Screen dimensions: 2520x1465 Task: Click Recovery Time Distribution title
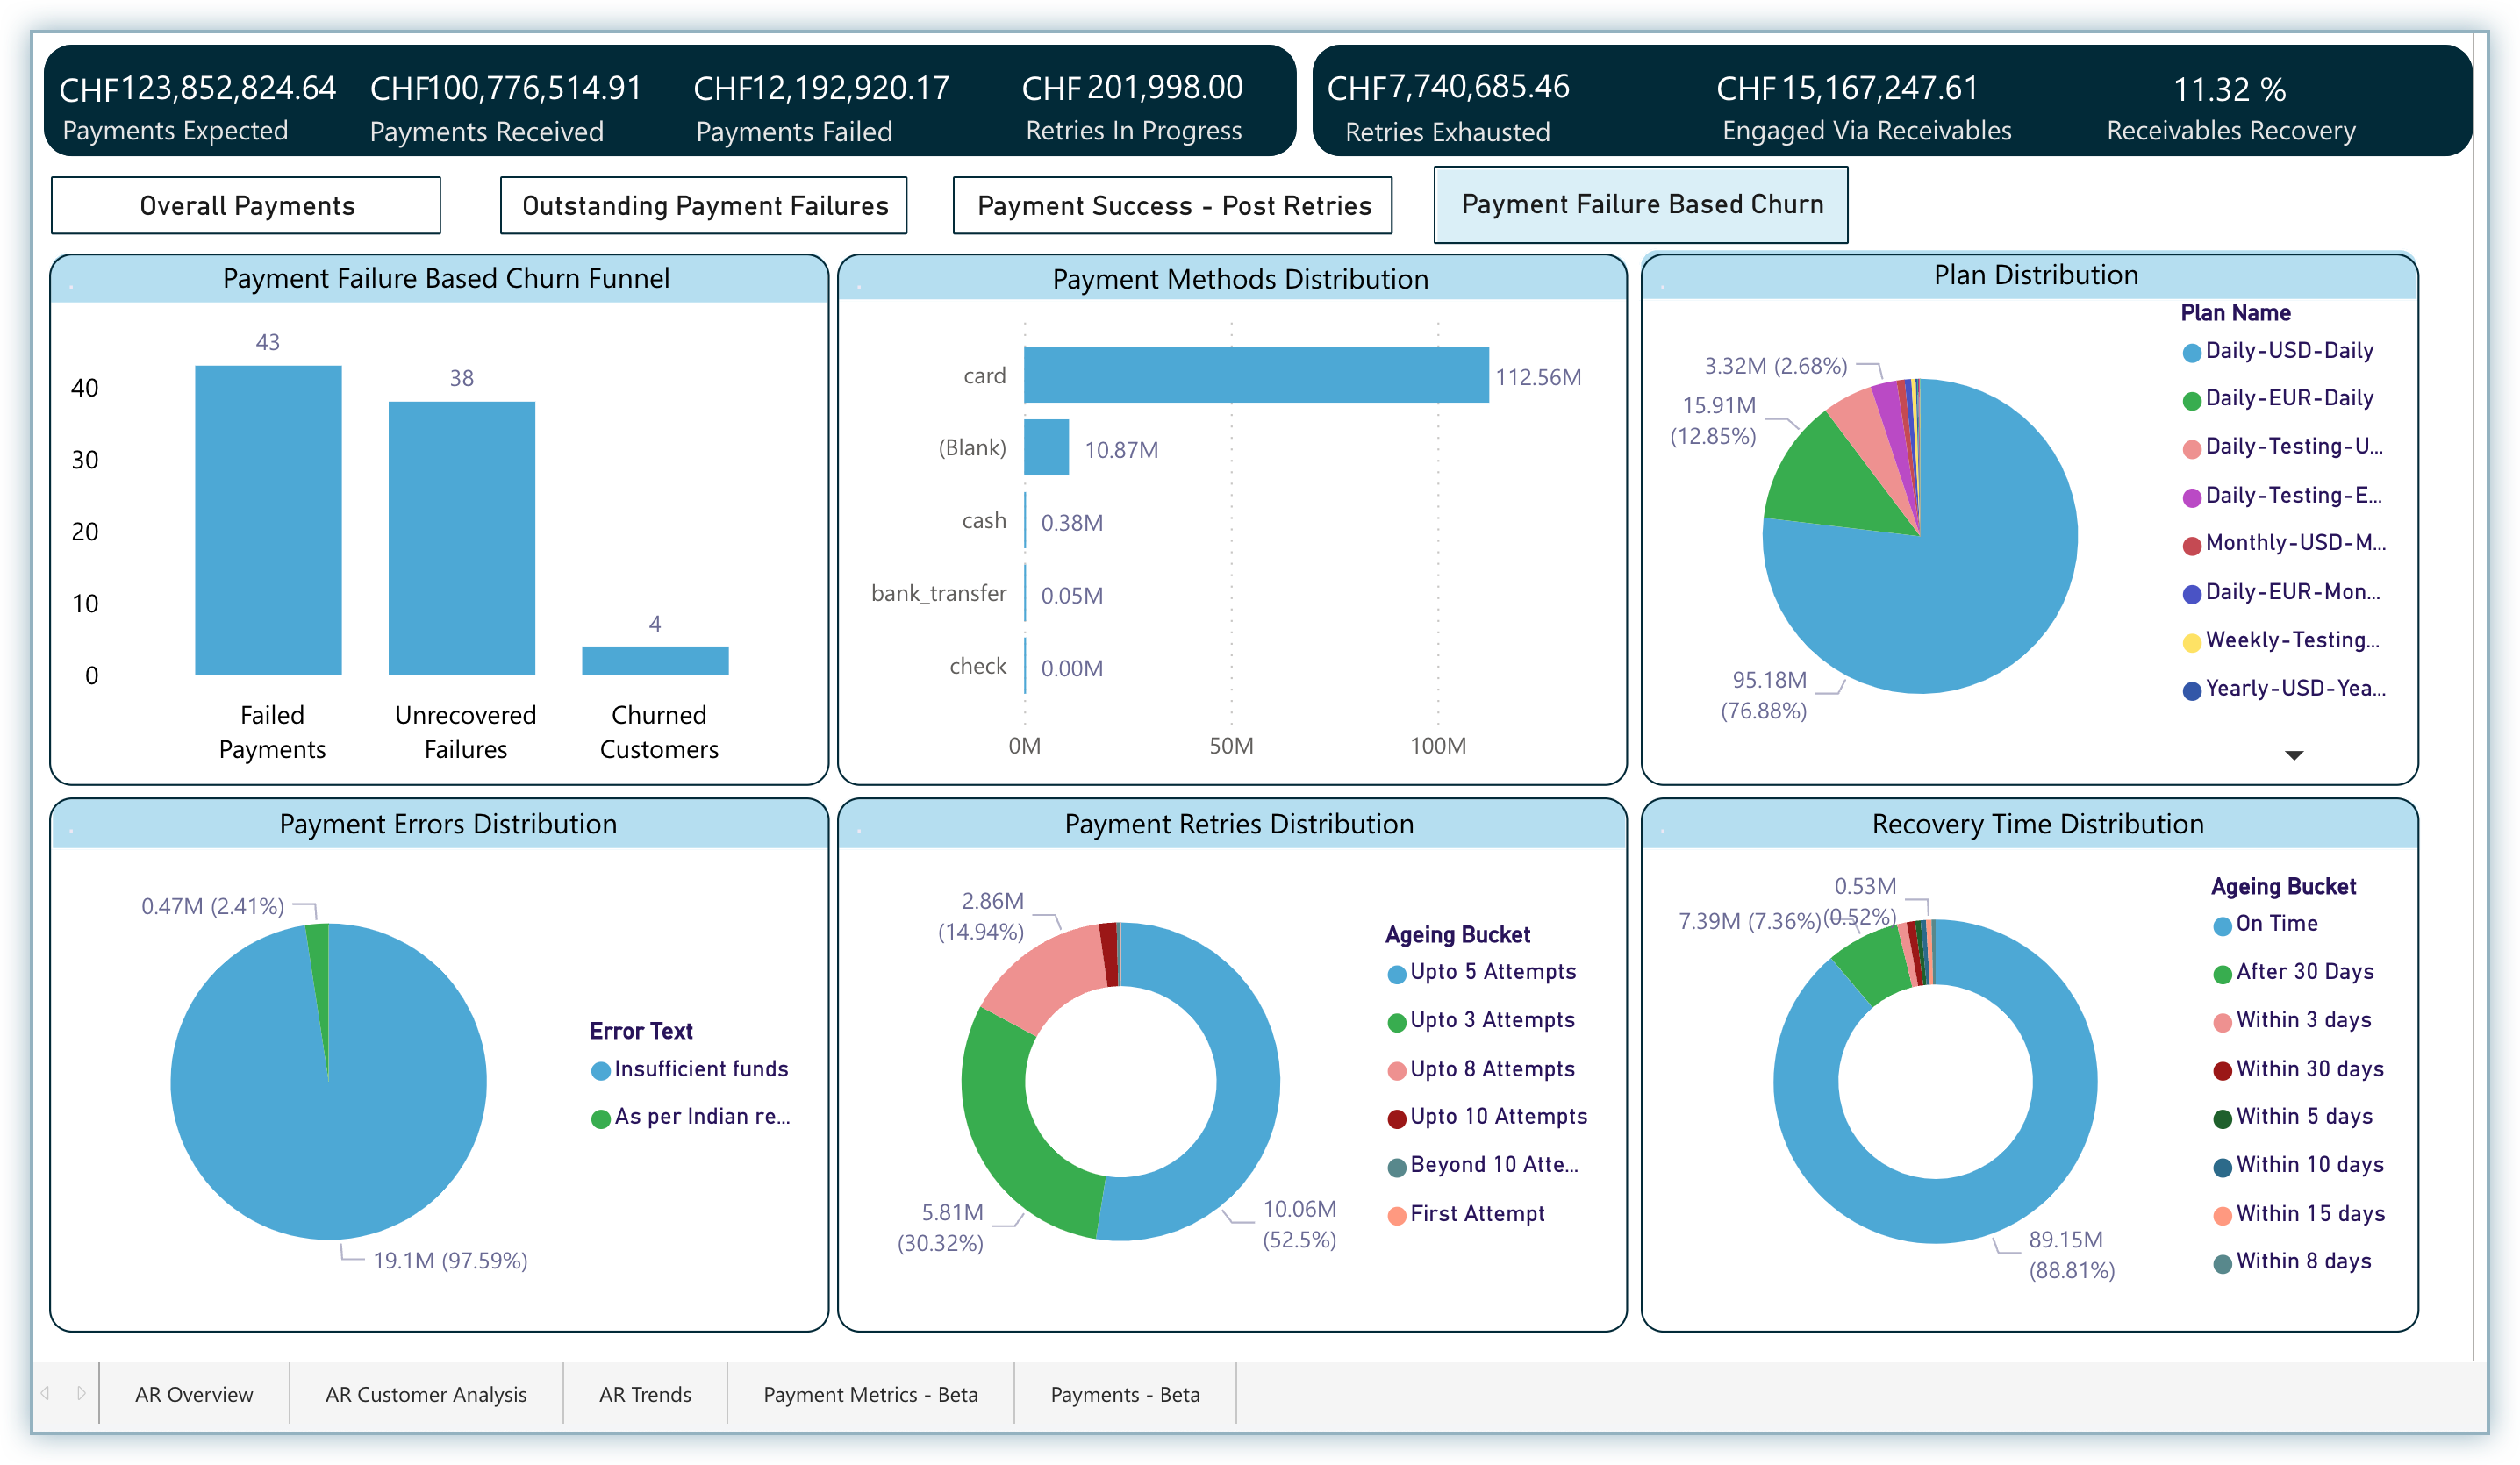click(x=2037, y=824)
